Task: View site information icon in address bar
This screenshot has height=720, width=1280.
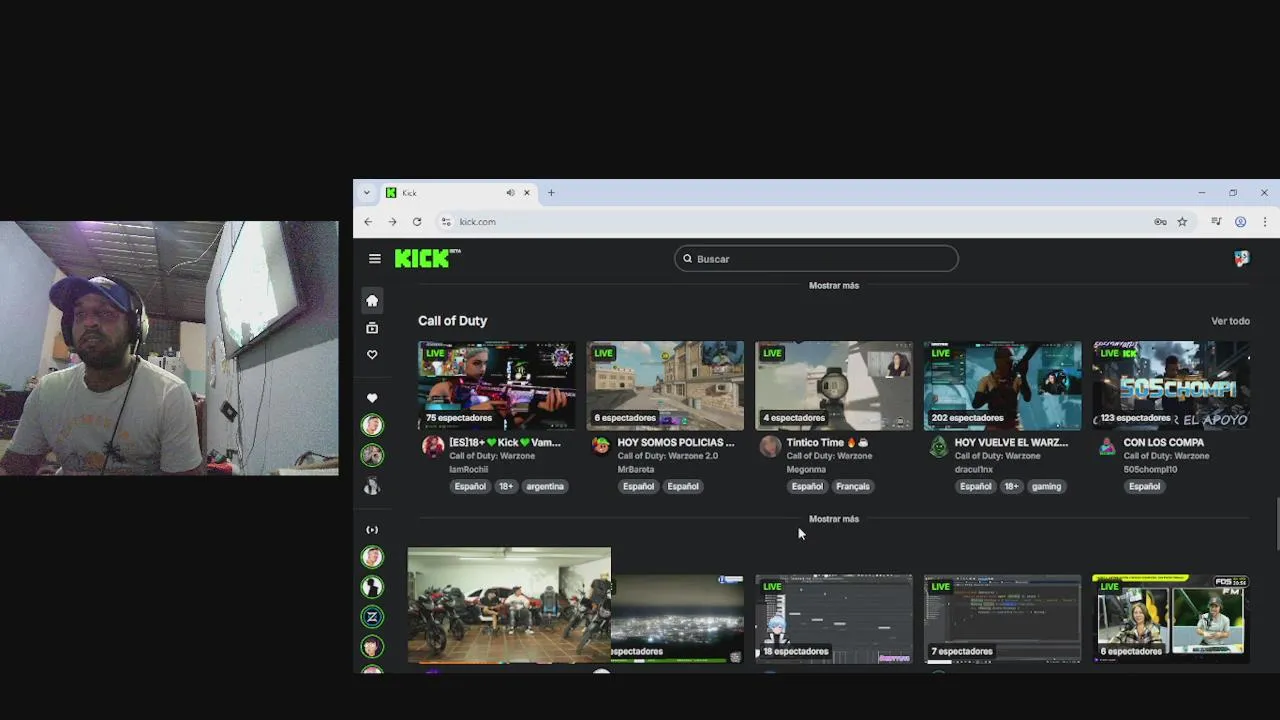Action: [446, 222]
